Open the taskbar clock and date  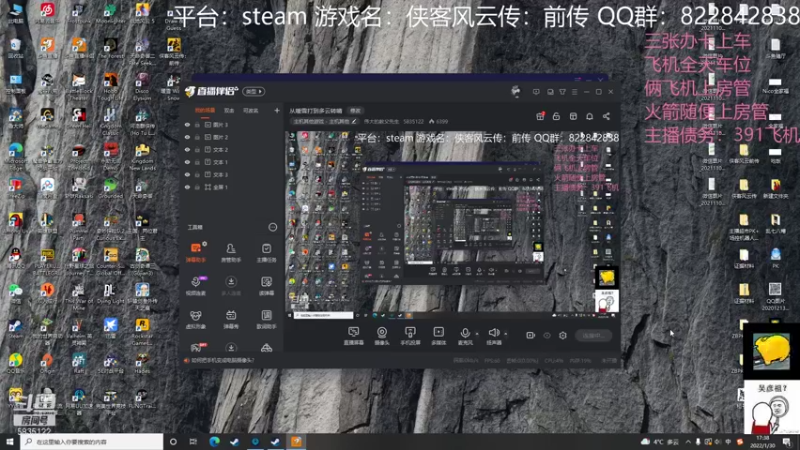[x=762, y=442]
